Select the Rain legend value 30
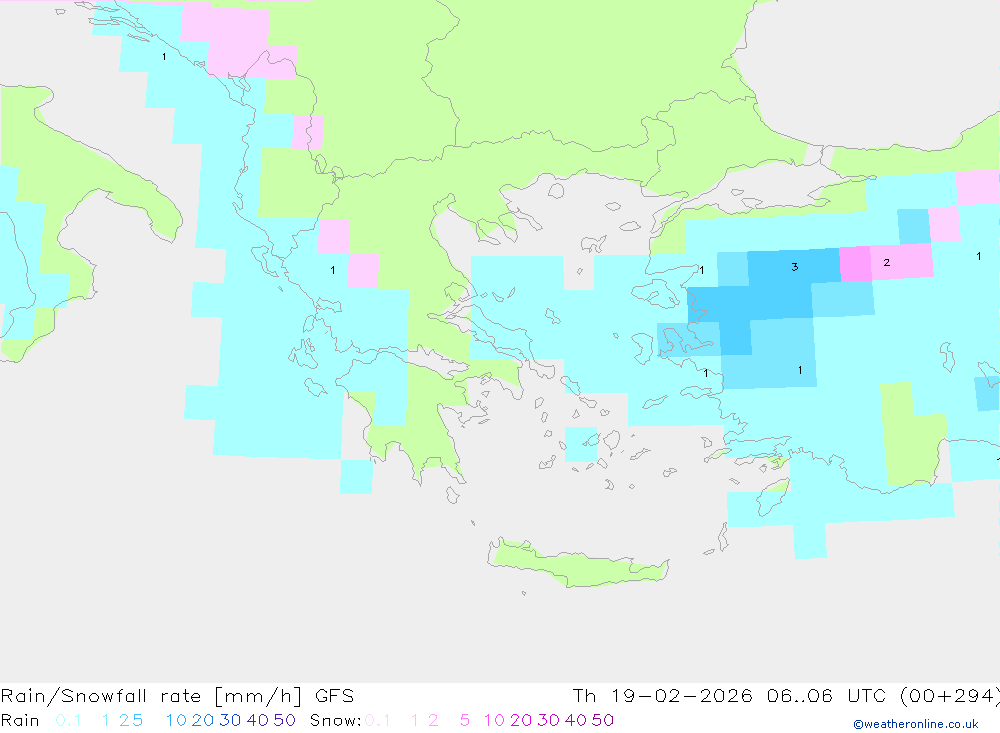Viewport: 1000px width, 733px height. (x=230, y=720)
